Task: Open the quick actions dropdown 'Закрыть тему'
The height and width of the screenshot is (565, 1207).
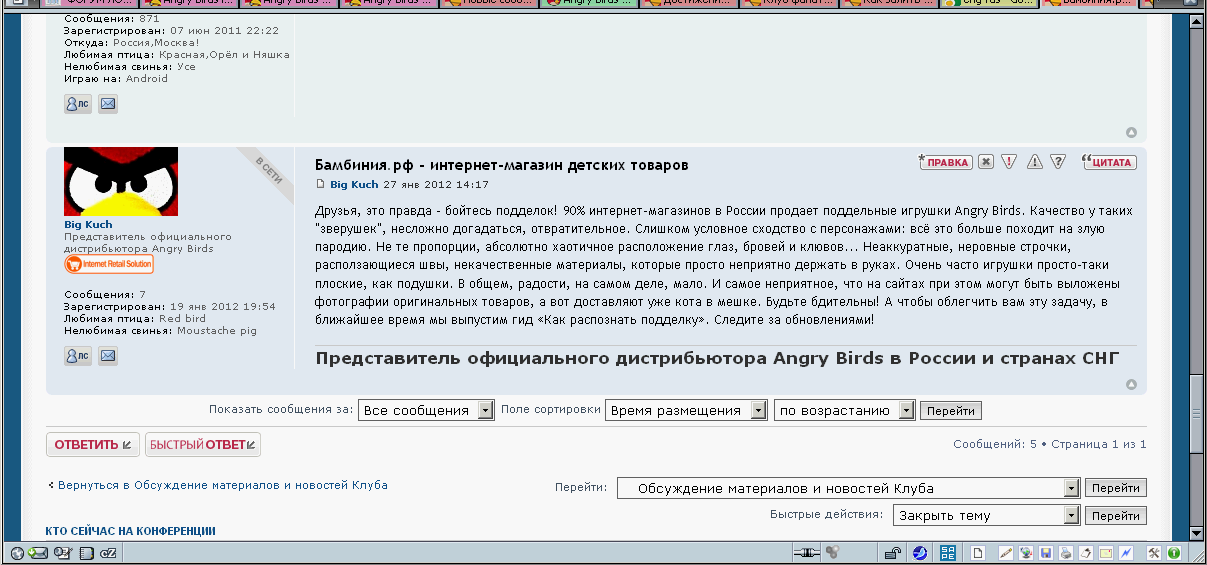Action: pyautogui.click(x=985, y=515)
